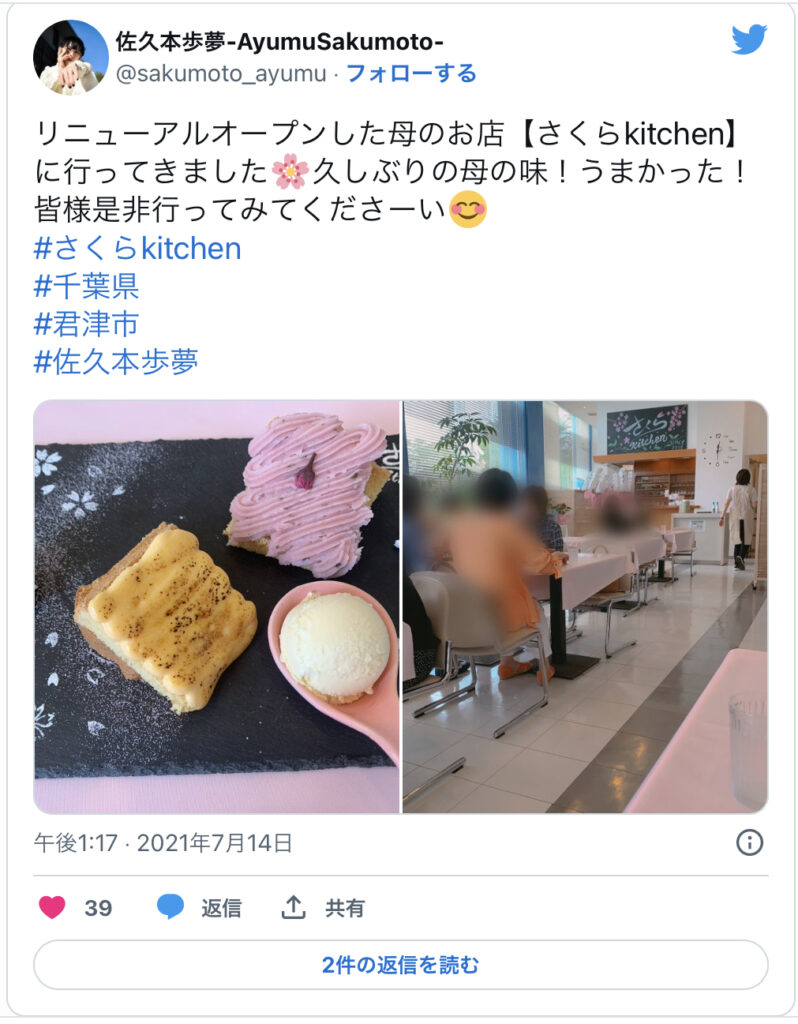Open the tweet info circle icon
798x1024 pixels.
pyautogui.click(x=749, y=842)
